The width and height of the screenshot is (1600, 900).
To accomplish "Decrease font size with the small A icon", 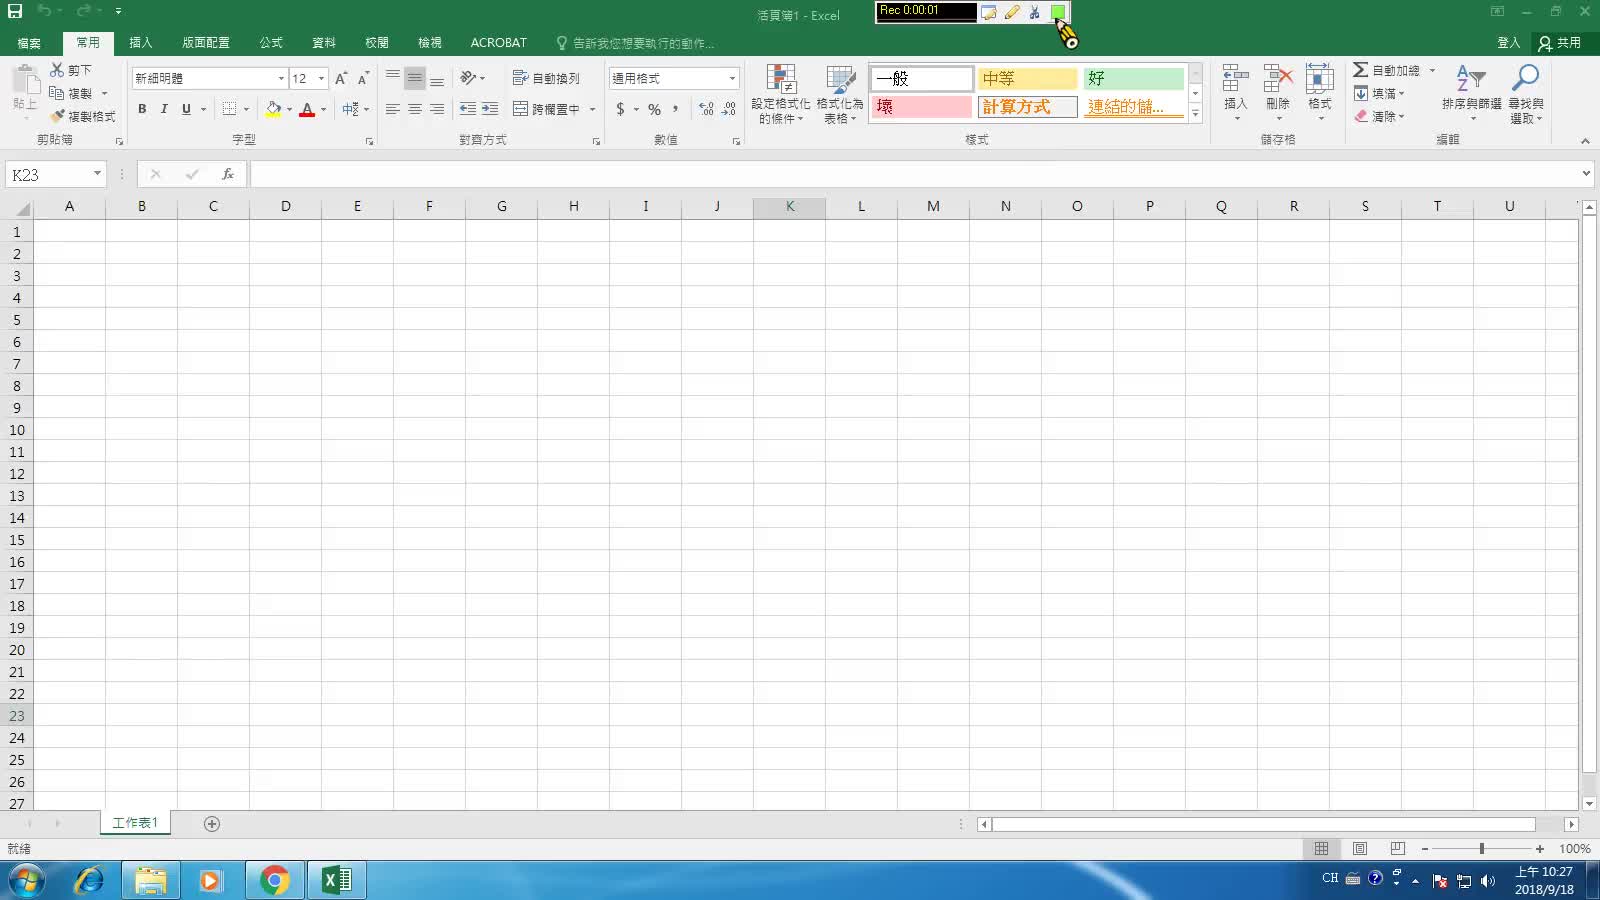I will pyautogui.click(x=363, y=78).
